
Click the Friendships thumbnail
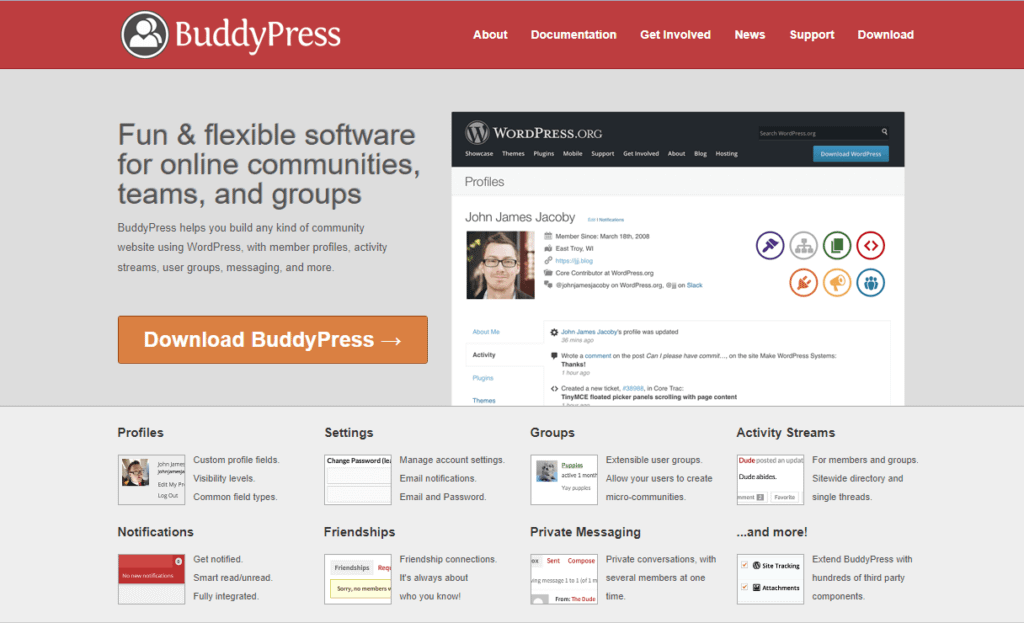[358, 579]
